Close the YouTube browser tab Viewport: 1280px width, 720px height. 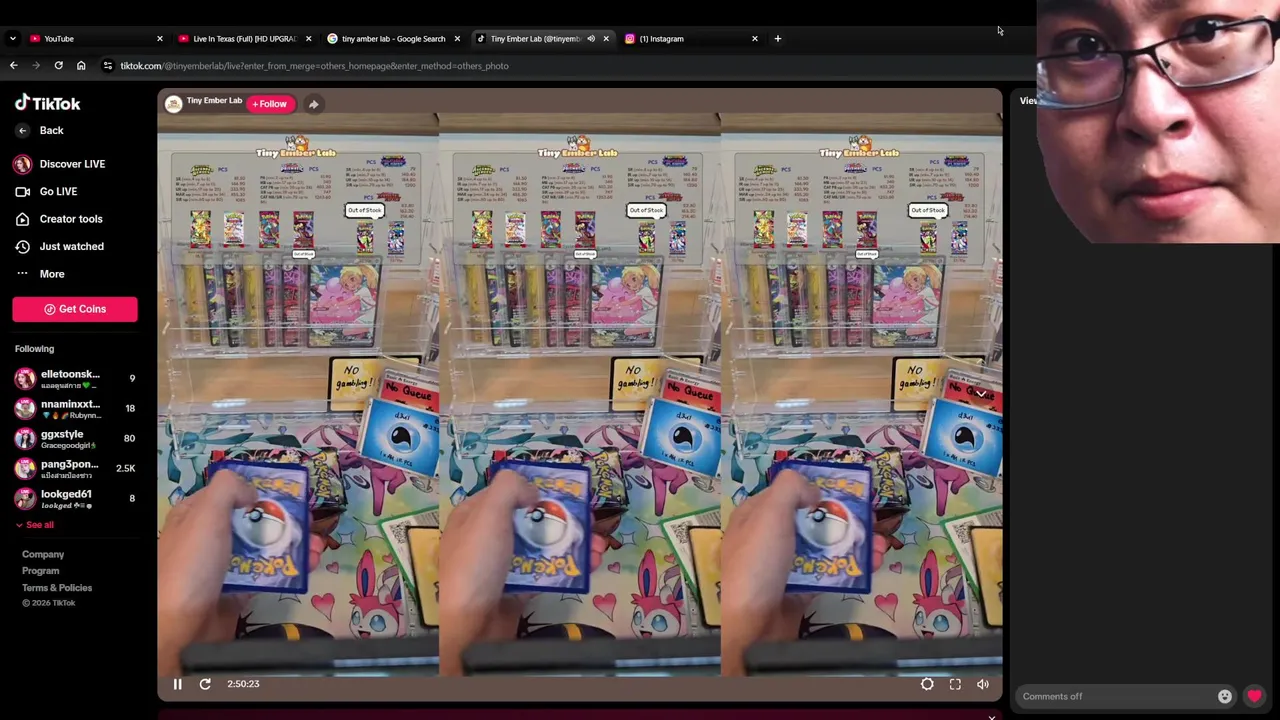(159, 39)
